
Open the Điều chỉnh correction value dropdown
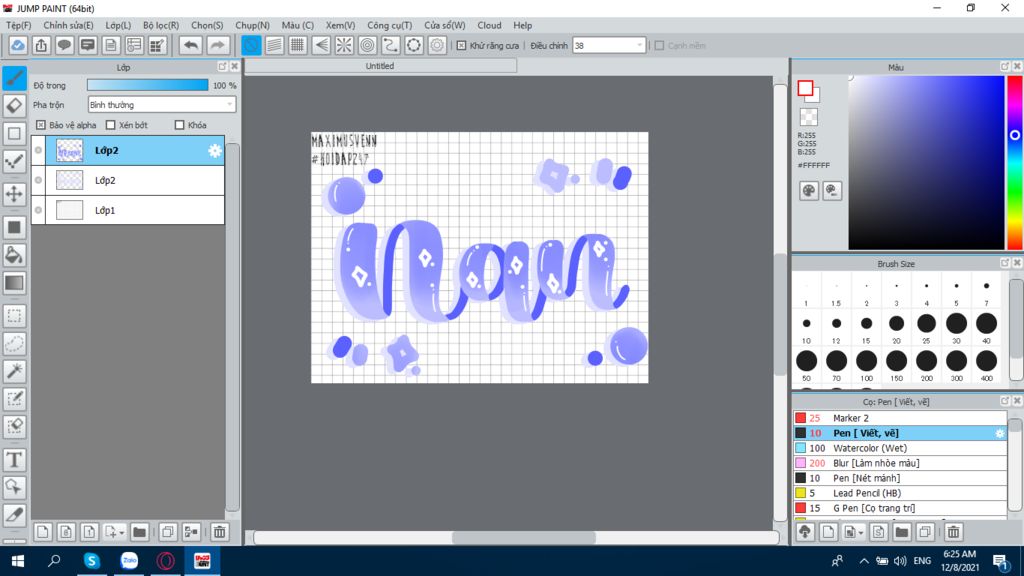click(x=609, y=46)
